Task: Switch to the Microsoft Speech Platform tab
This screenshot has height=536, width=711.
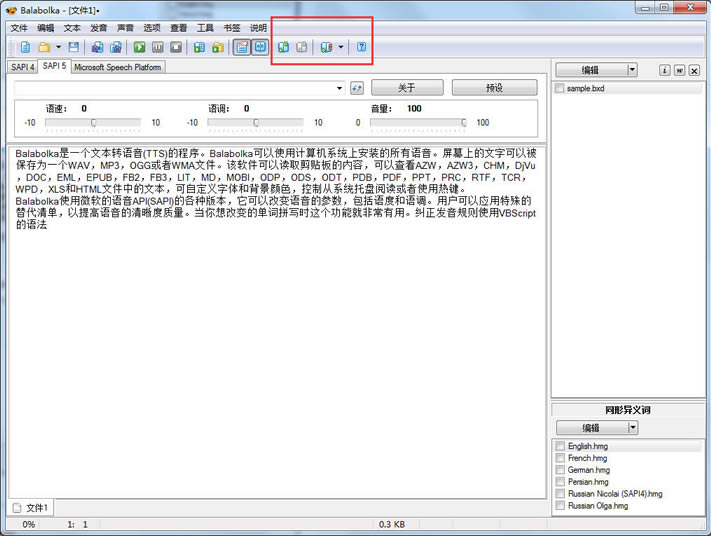Action: [x=118, y=67]
